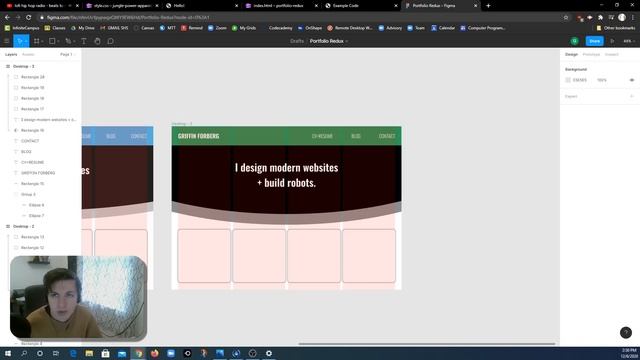640x360 pixels.
Task: Select the Desktop - 3 frame layer
Action: 24,66
